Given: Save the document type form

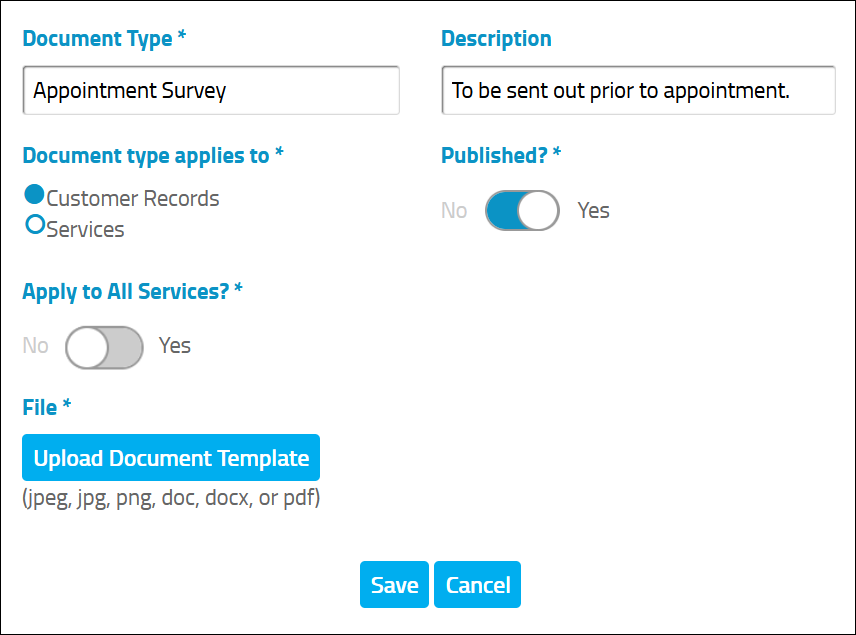Looking at the screenshot, I should (x=394, y=584).
